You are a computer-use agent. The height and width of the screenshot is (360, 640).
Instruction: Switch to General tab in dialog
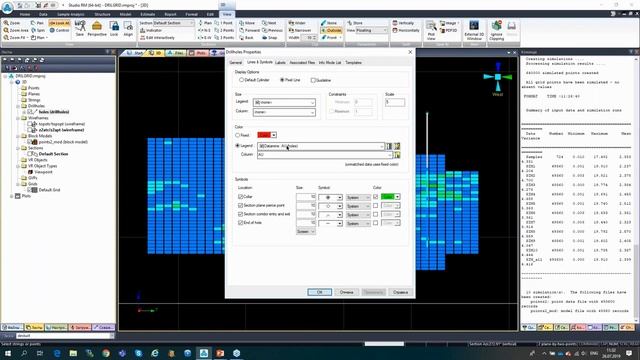[236, 63]
